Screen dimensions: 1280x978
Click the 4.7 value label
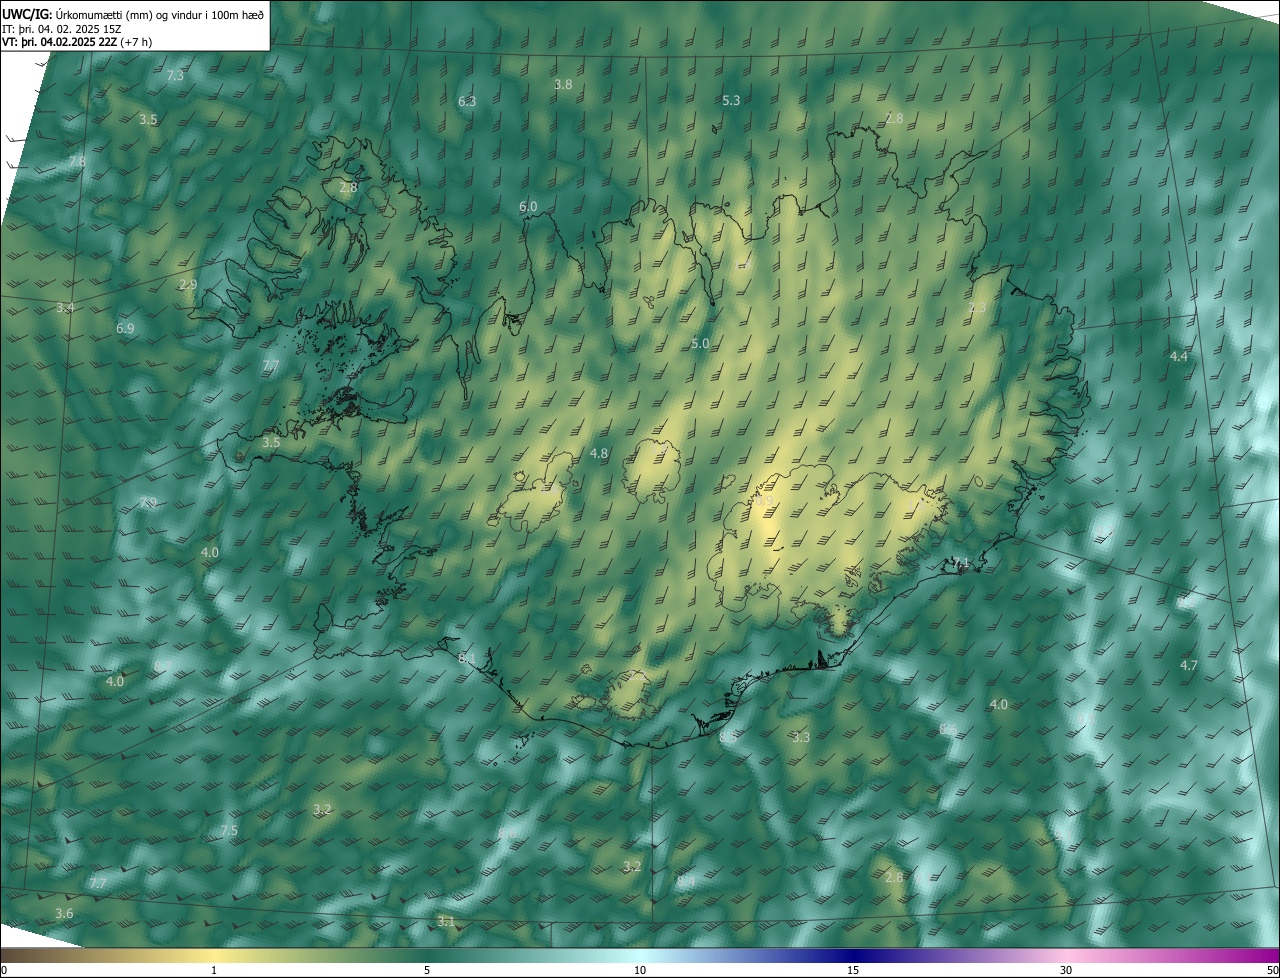(x=1189, y=665)
